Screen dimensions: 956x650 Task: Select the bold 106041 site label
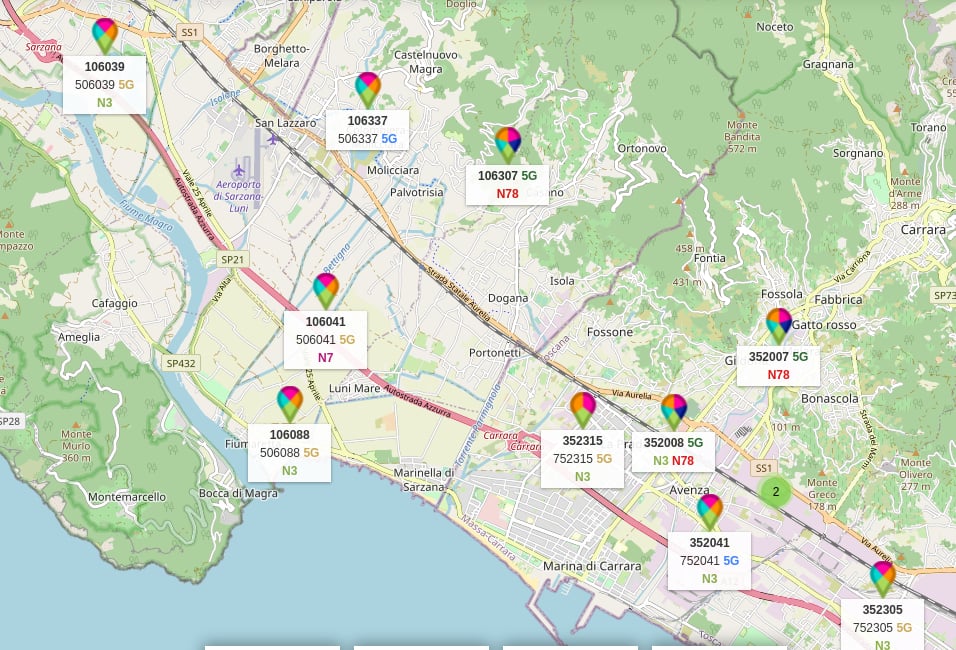[326, 321]
